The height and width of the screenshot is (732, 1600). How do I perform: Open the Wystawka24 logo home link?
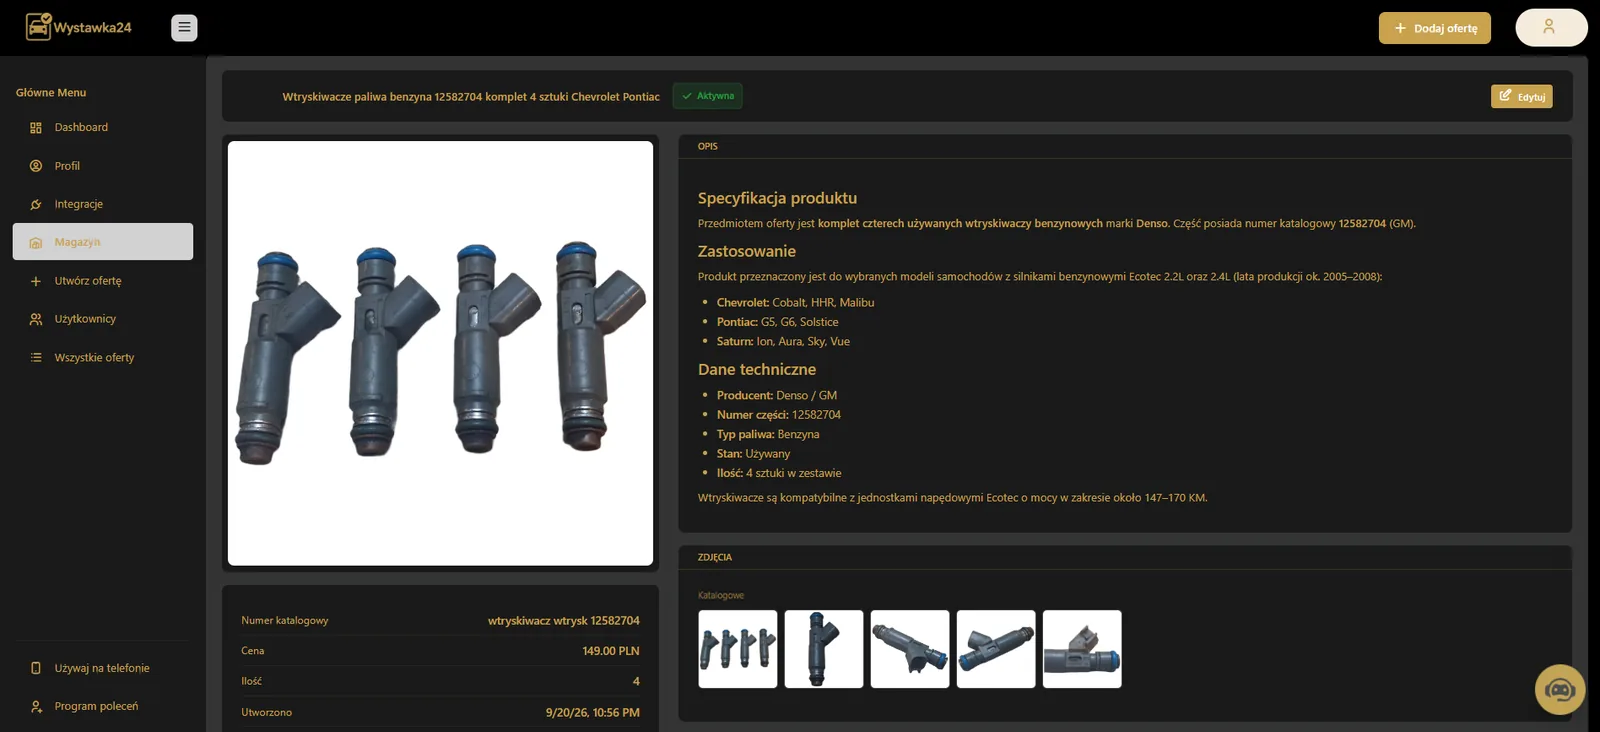[x=79, y=27]
